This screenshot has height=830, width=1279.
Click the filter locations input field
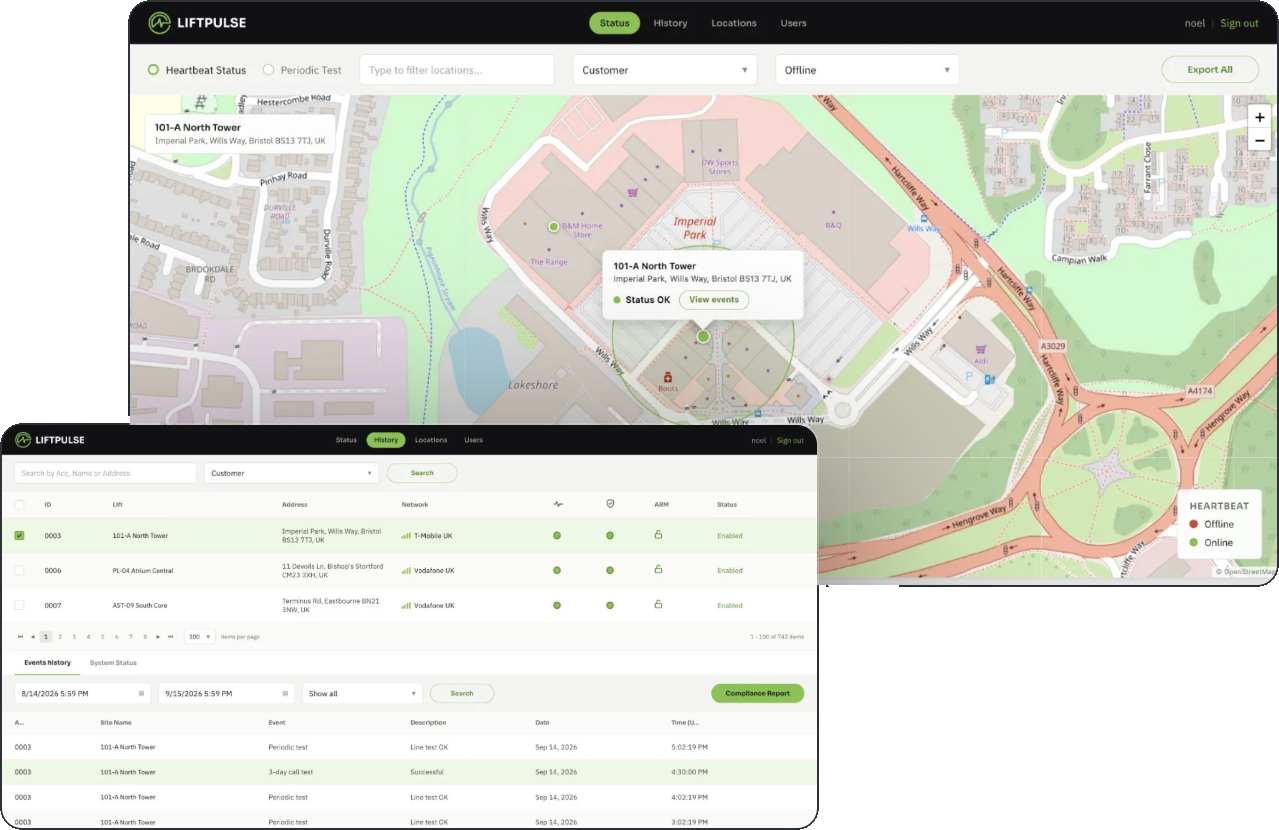pos(457,70)
